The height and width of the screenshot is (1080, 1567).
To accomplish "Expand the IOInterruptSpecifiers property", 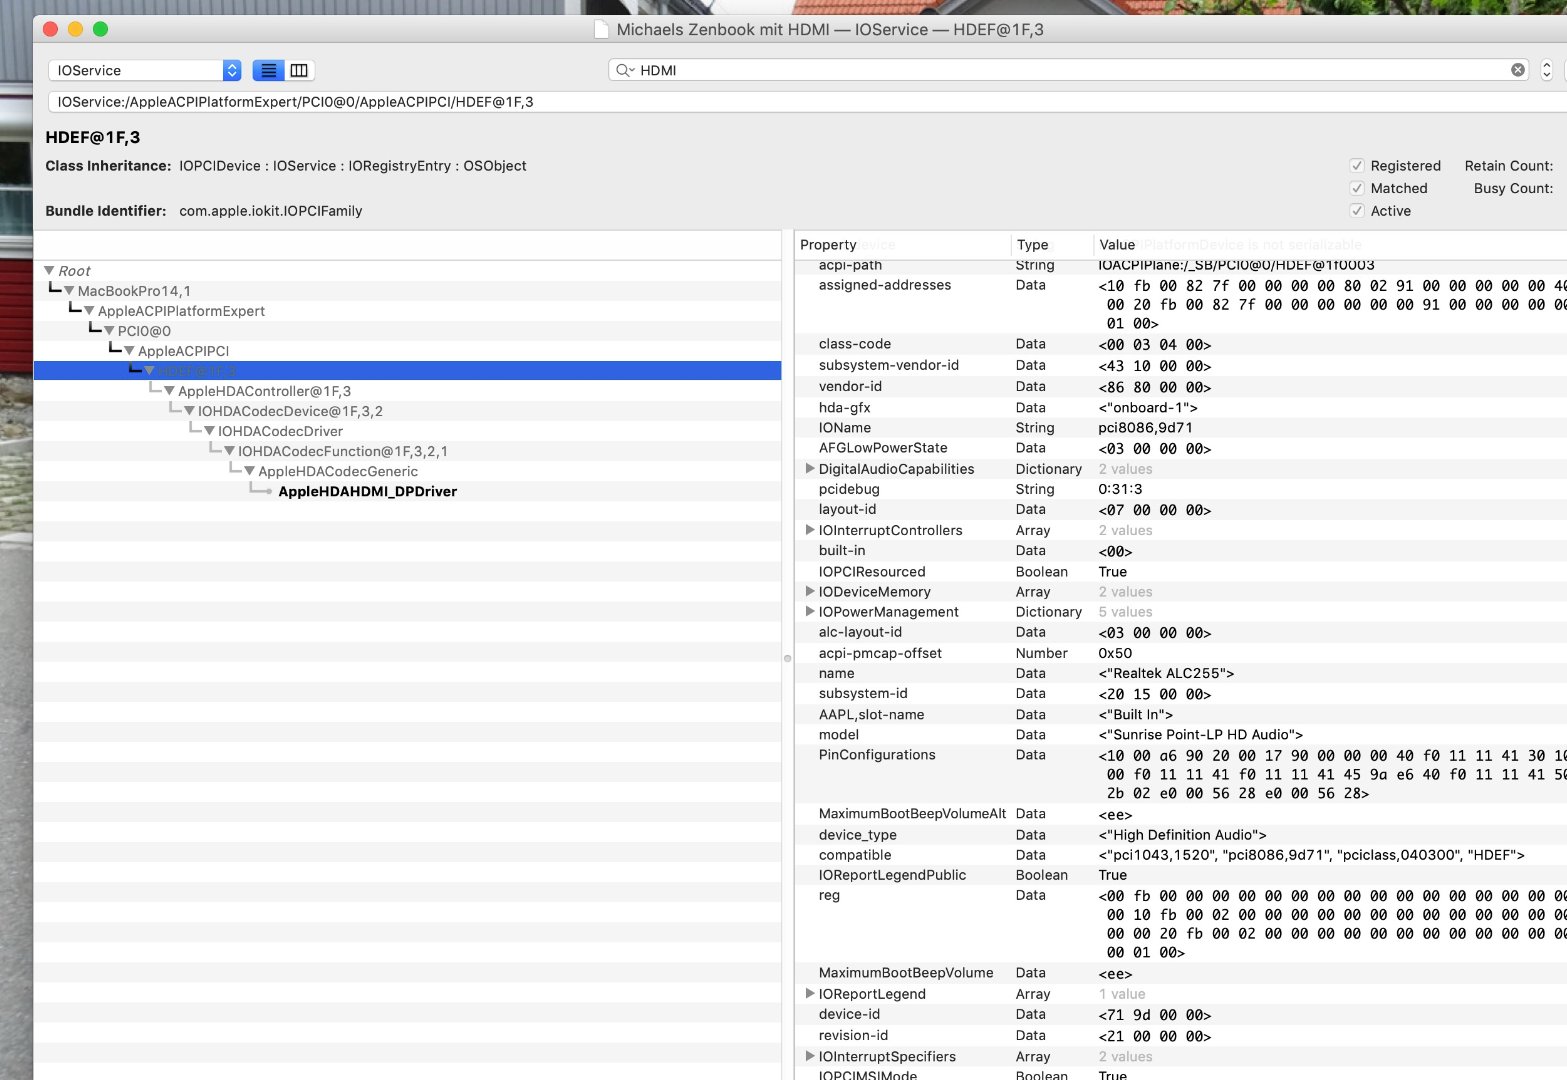I will coord(810,1056).
